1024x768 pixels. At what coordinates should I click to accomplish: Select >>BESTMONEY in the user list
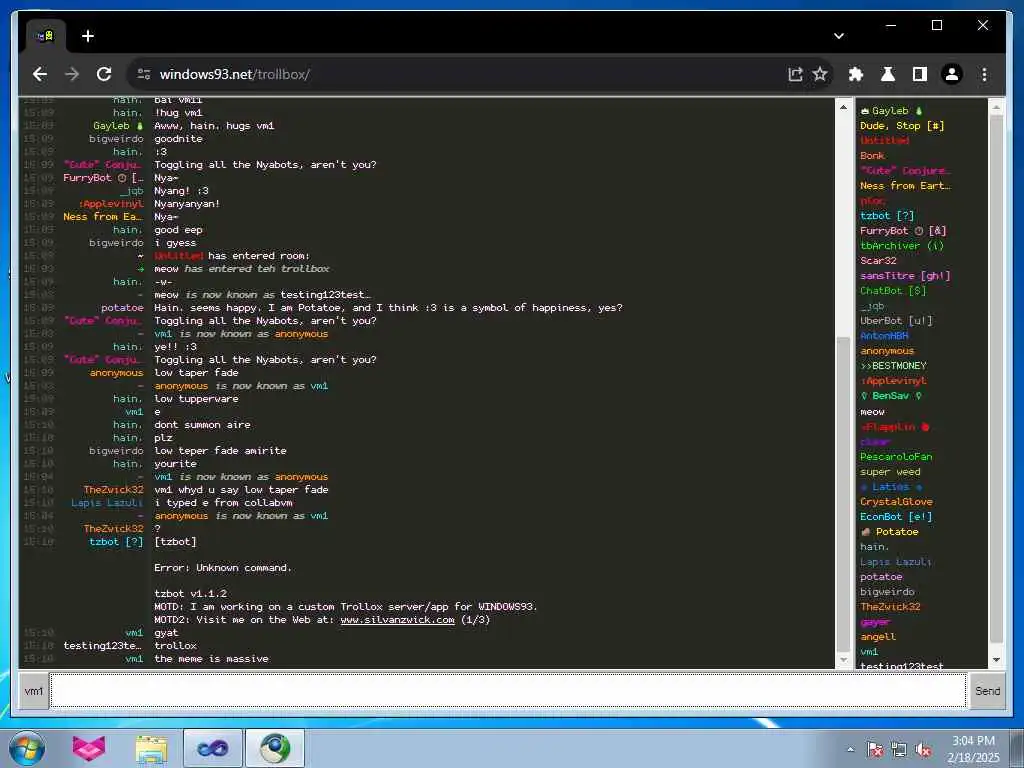pyautogui.click(x=893, y=366)
